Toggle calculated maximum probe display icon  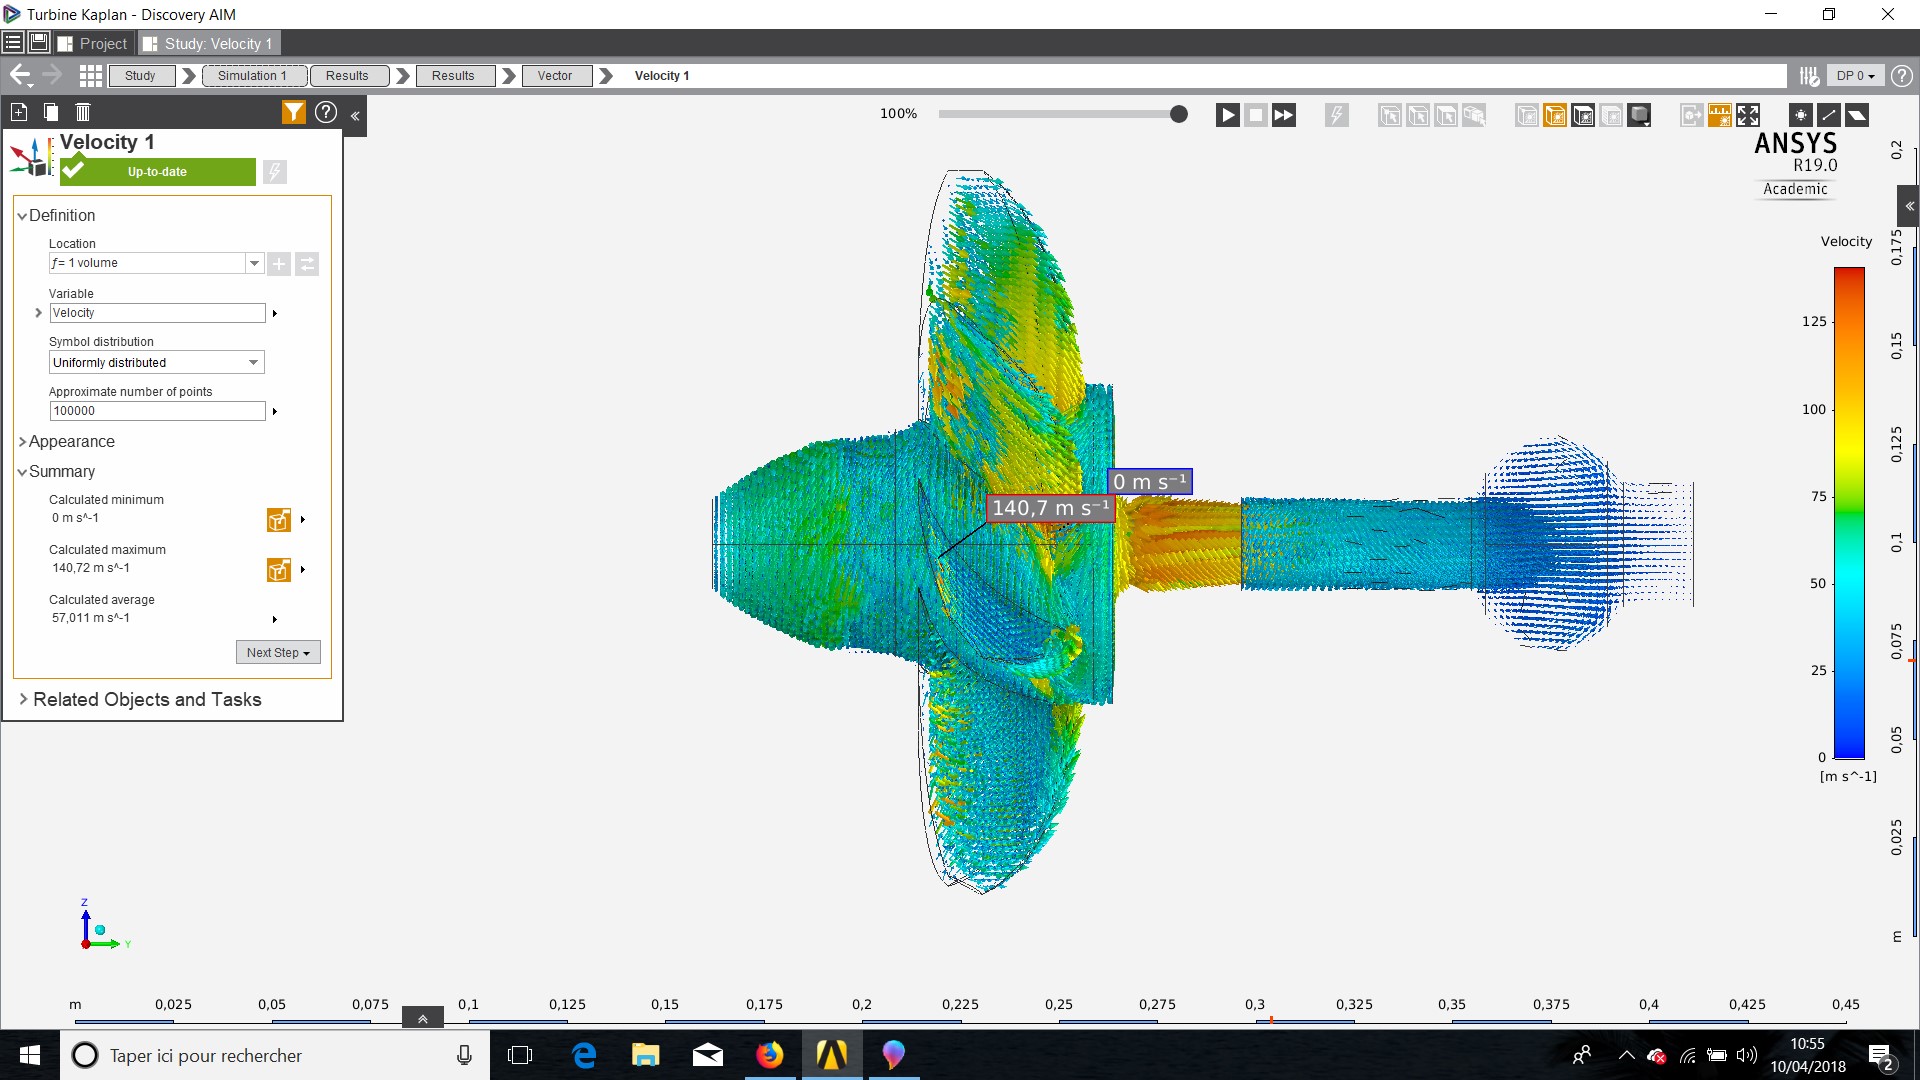pyautogui.click(x=278, y=570)
